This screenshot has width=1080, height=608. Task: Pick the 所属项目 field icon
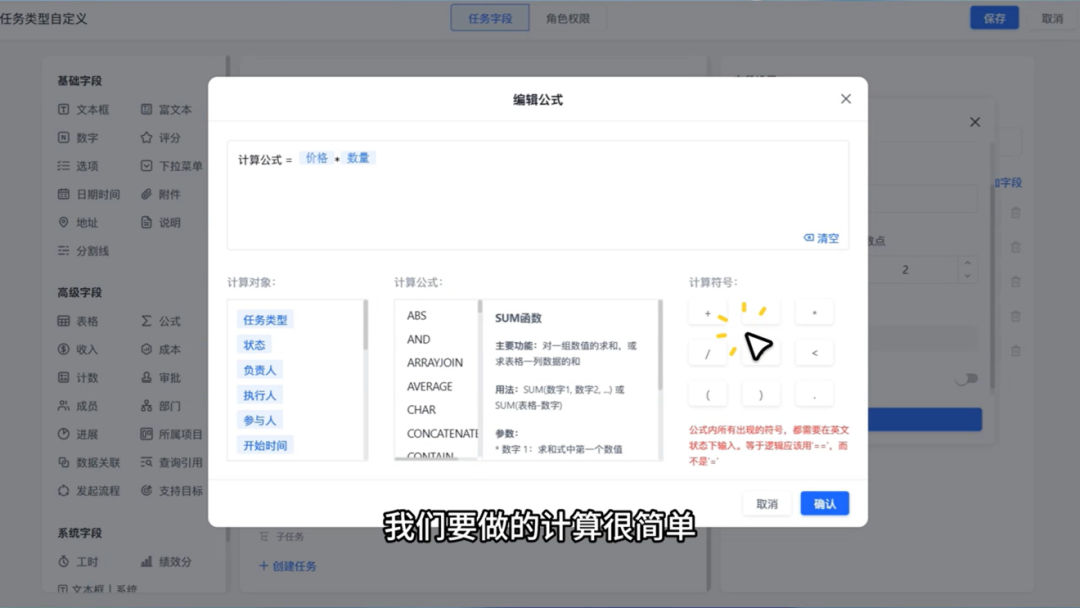pyautogui.click(x=146, y=434)
